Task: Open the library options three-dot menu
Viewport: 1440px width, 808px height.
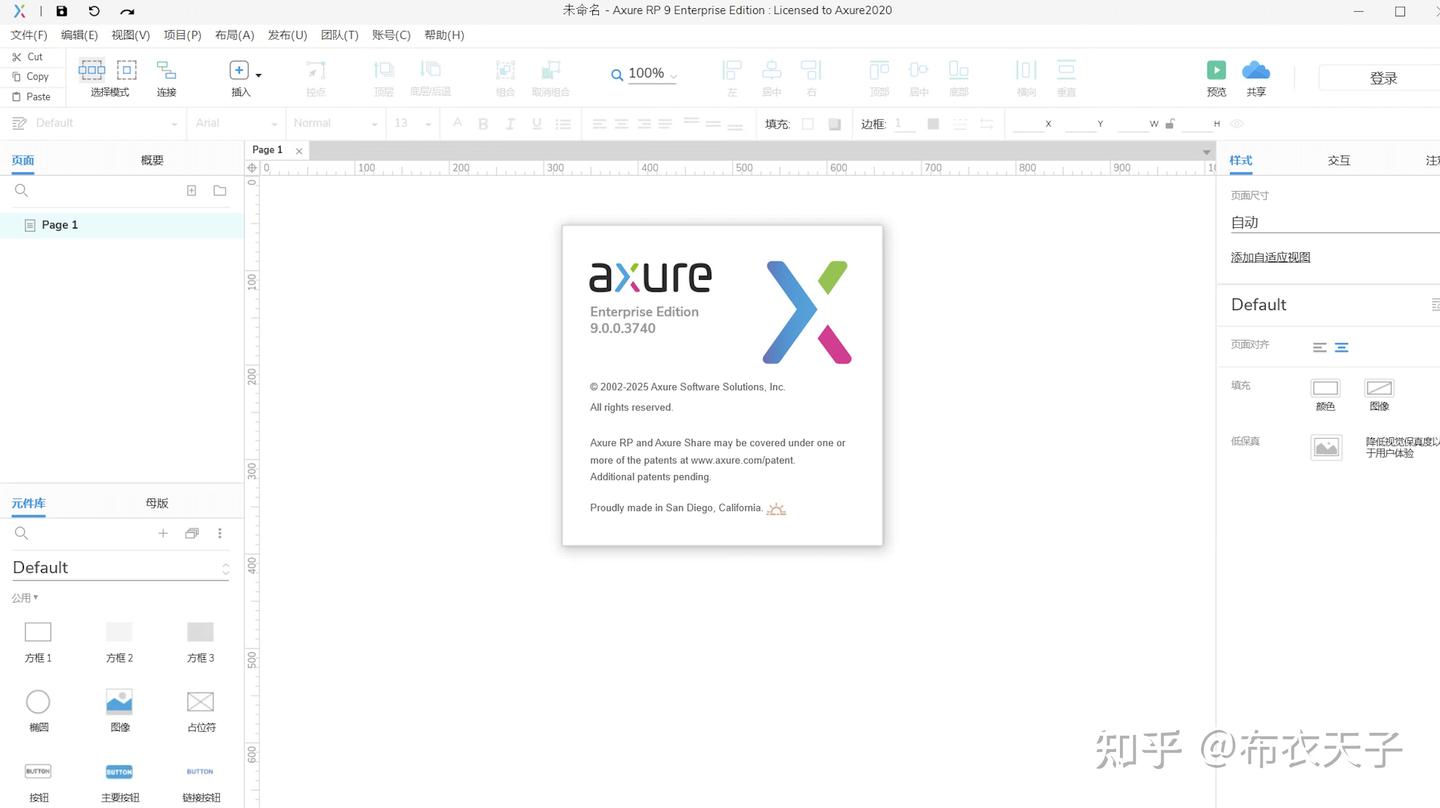Action: click(220, 533)
